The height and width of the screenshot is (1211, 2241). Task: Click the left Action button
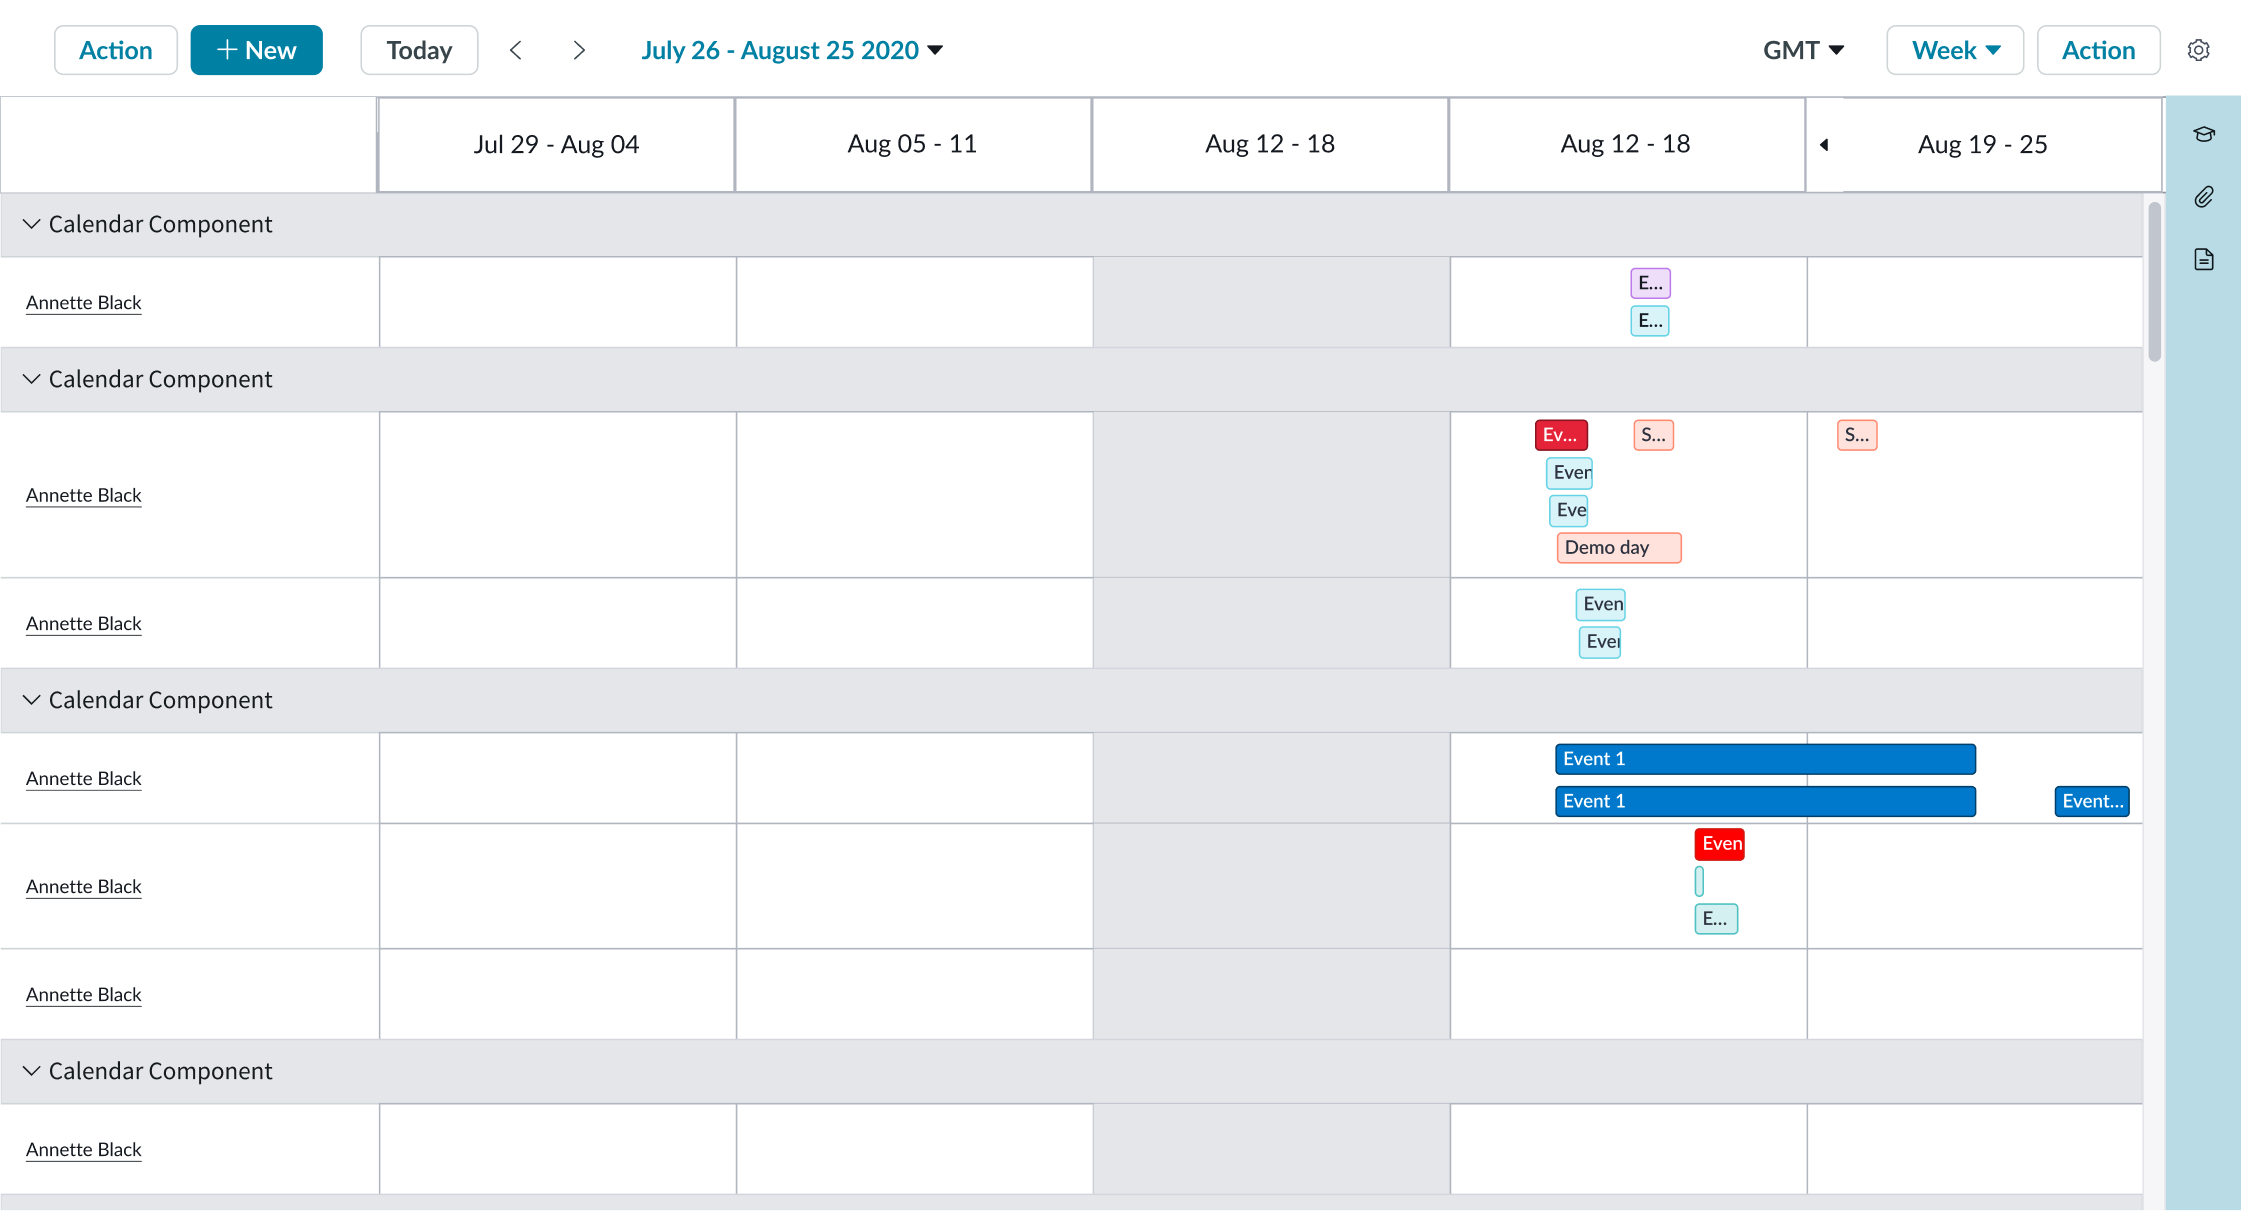click(x=115, y=49)
